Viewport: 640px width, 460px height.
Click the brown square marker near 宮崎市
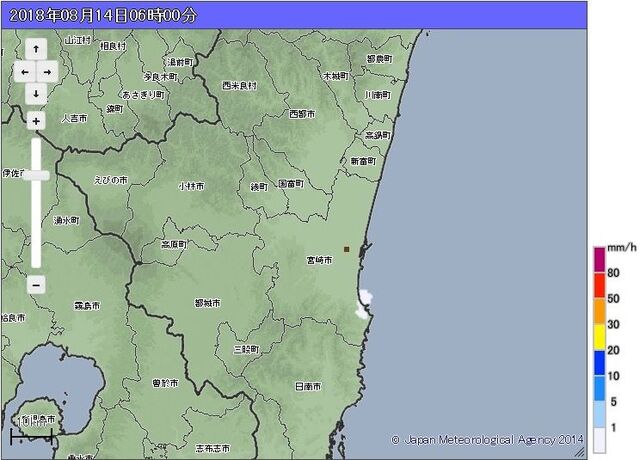[347, 249]
